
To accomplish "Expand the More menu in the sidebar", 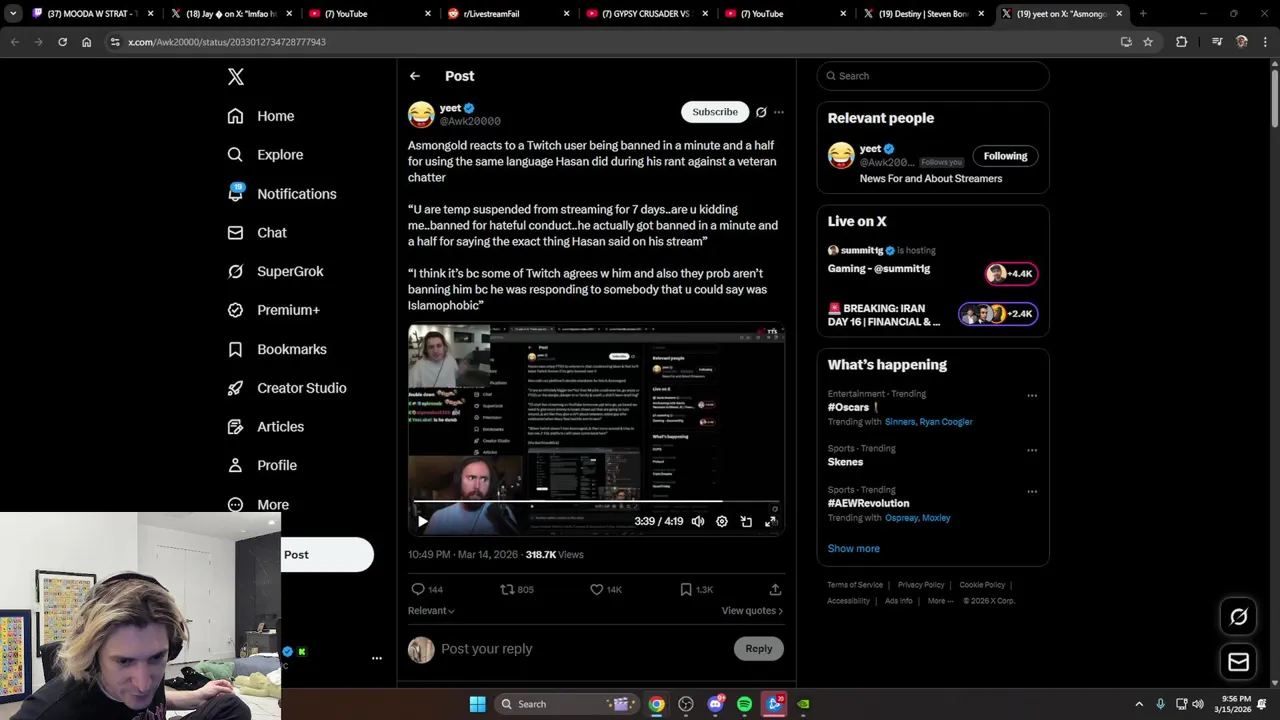I will 258,505.
